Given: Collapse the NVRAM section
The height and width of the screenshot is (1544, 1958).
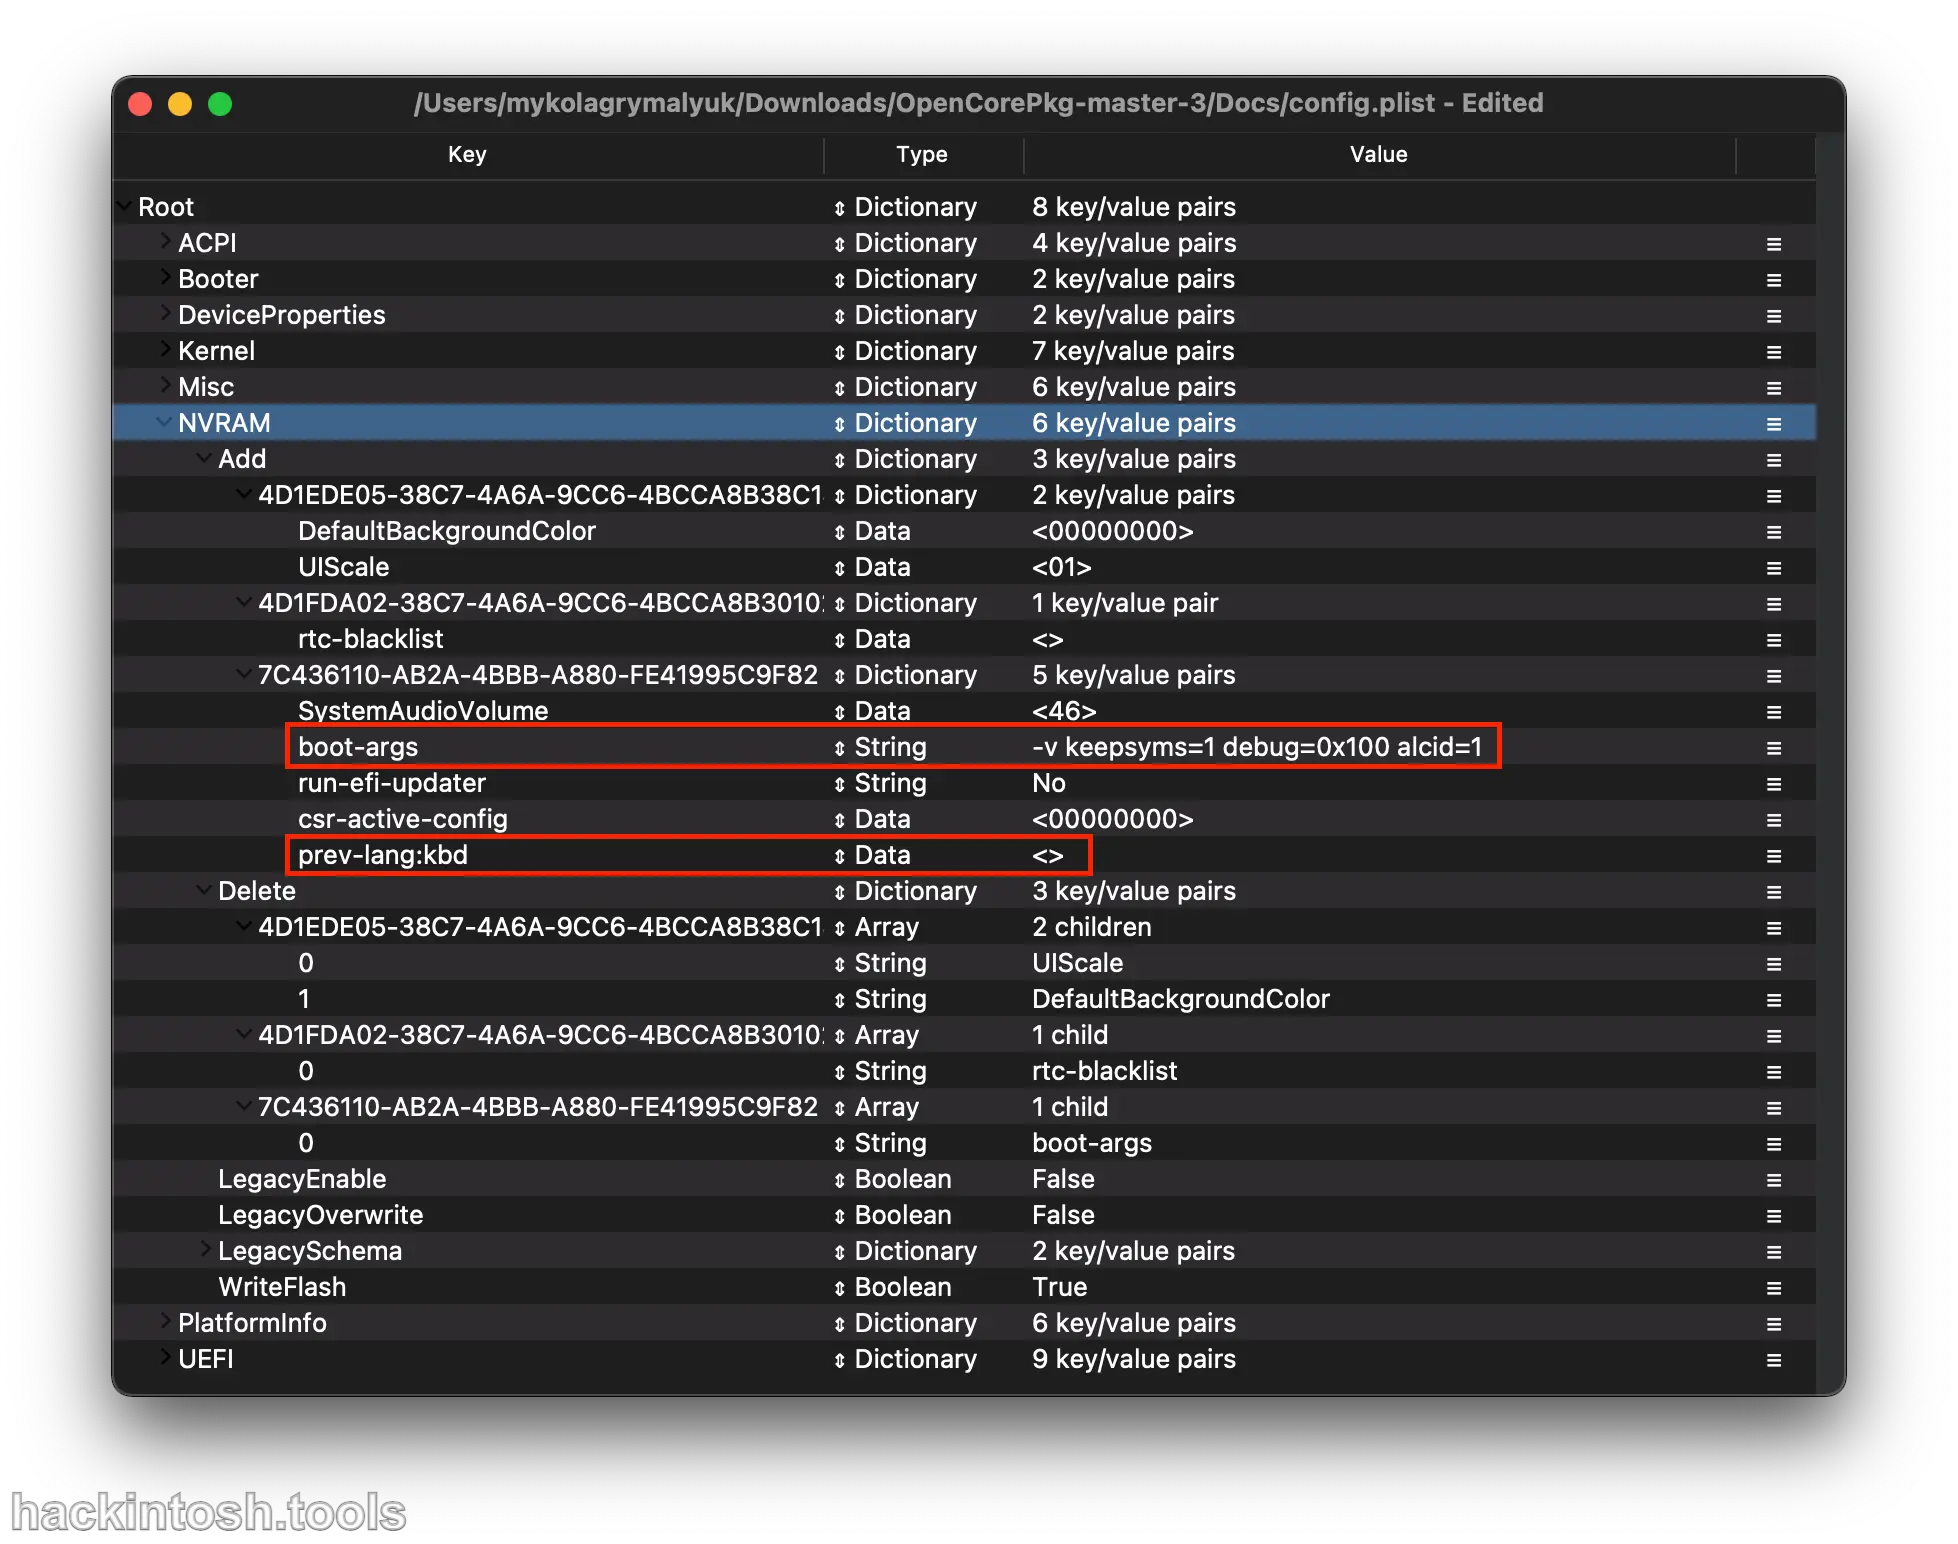Looking at the screenshot, I should (x=164, y=422).
